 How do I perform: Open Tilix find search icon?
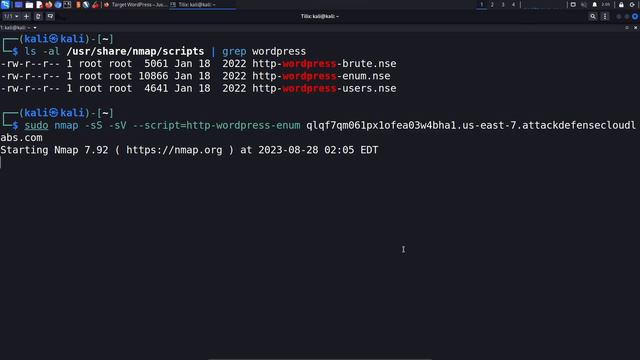tap(593, 16)
